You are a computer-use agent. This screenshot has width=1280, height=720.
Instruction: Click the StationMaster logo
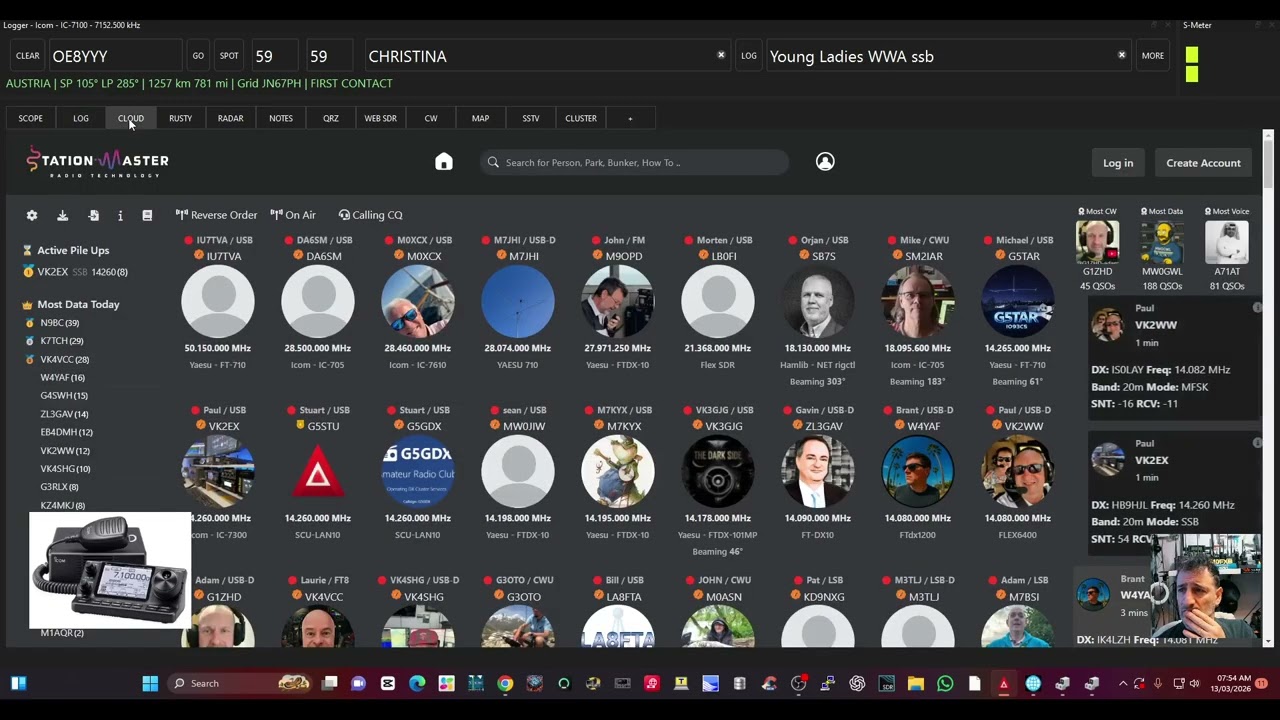click(x=98, y=162)
